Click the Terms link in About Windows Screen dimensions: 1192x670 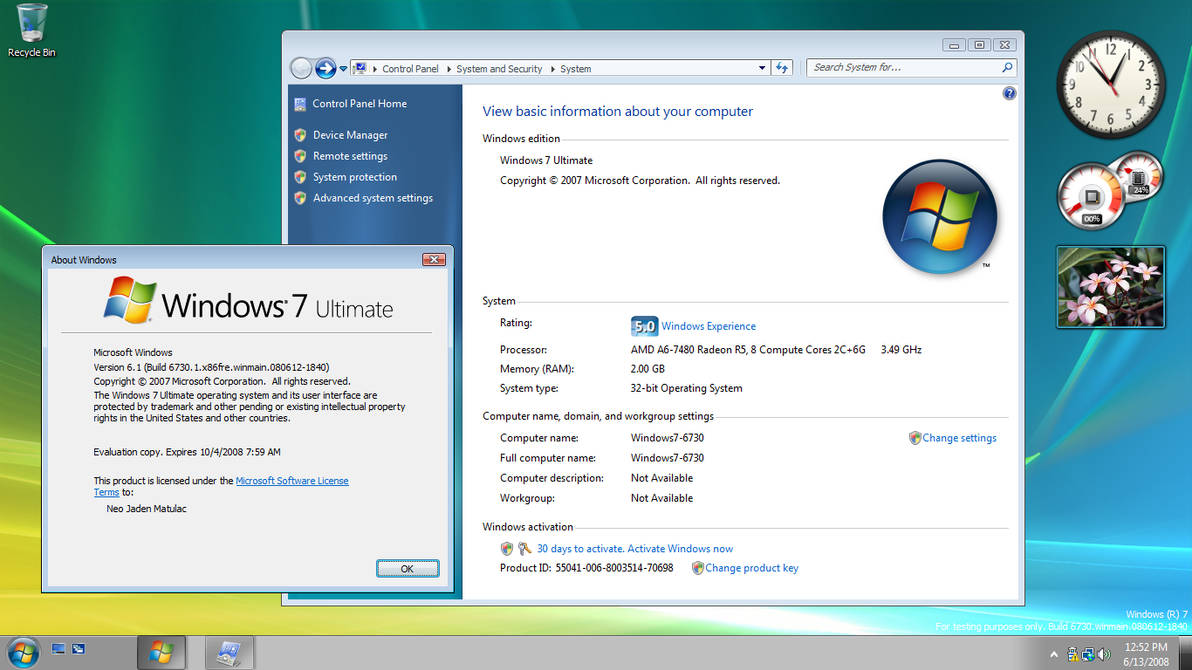point(106,492)
